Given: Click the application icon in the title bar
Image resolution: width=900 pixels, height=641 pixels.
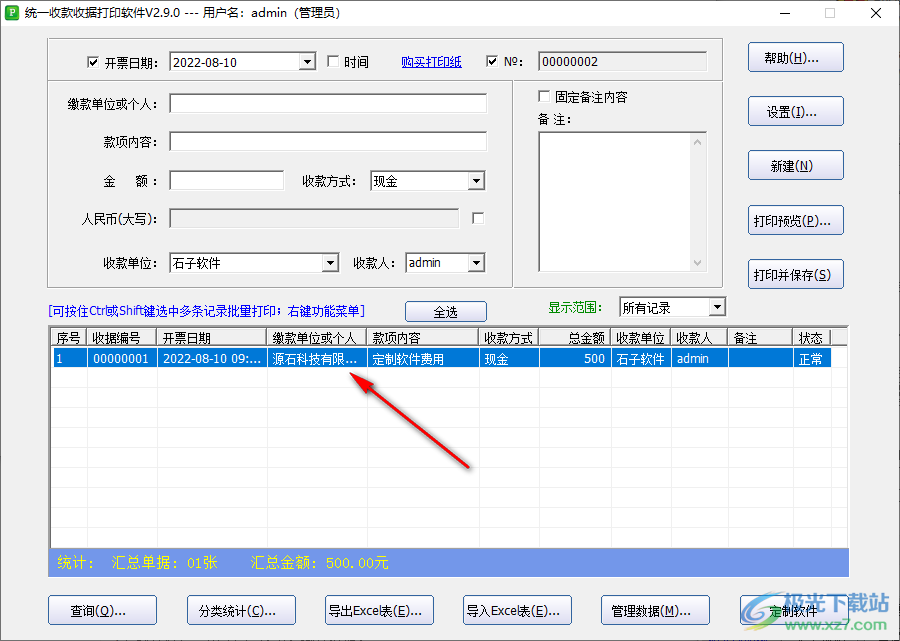Looking at the screenshot, I should (11, 13).
